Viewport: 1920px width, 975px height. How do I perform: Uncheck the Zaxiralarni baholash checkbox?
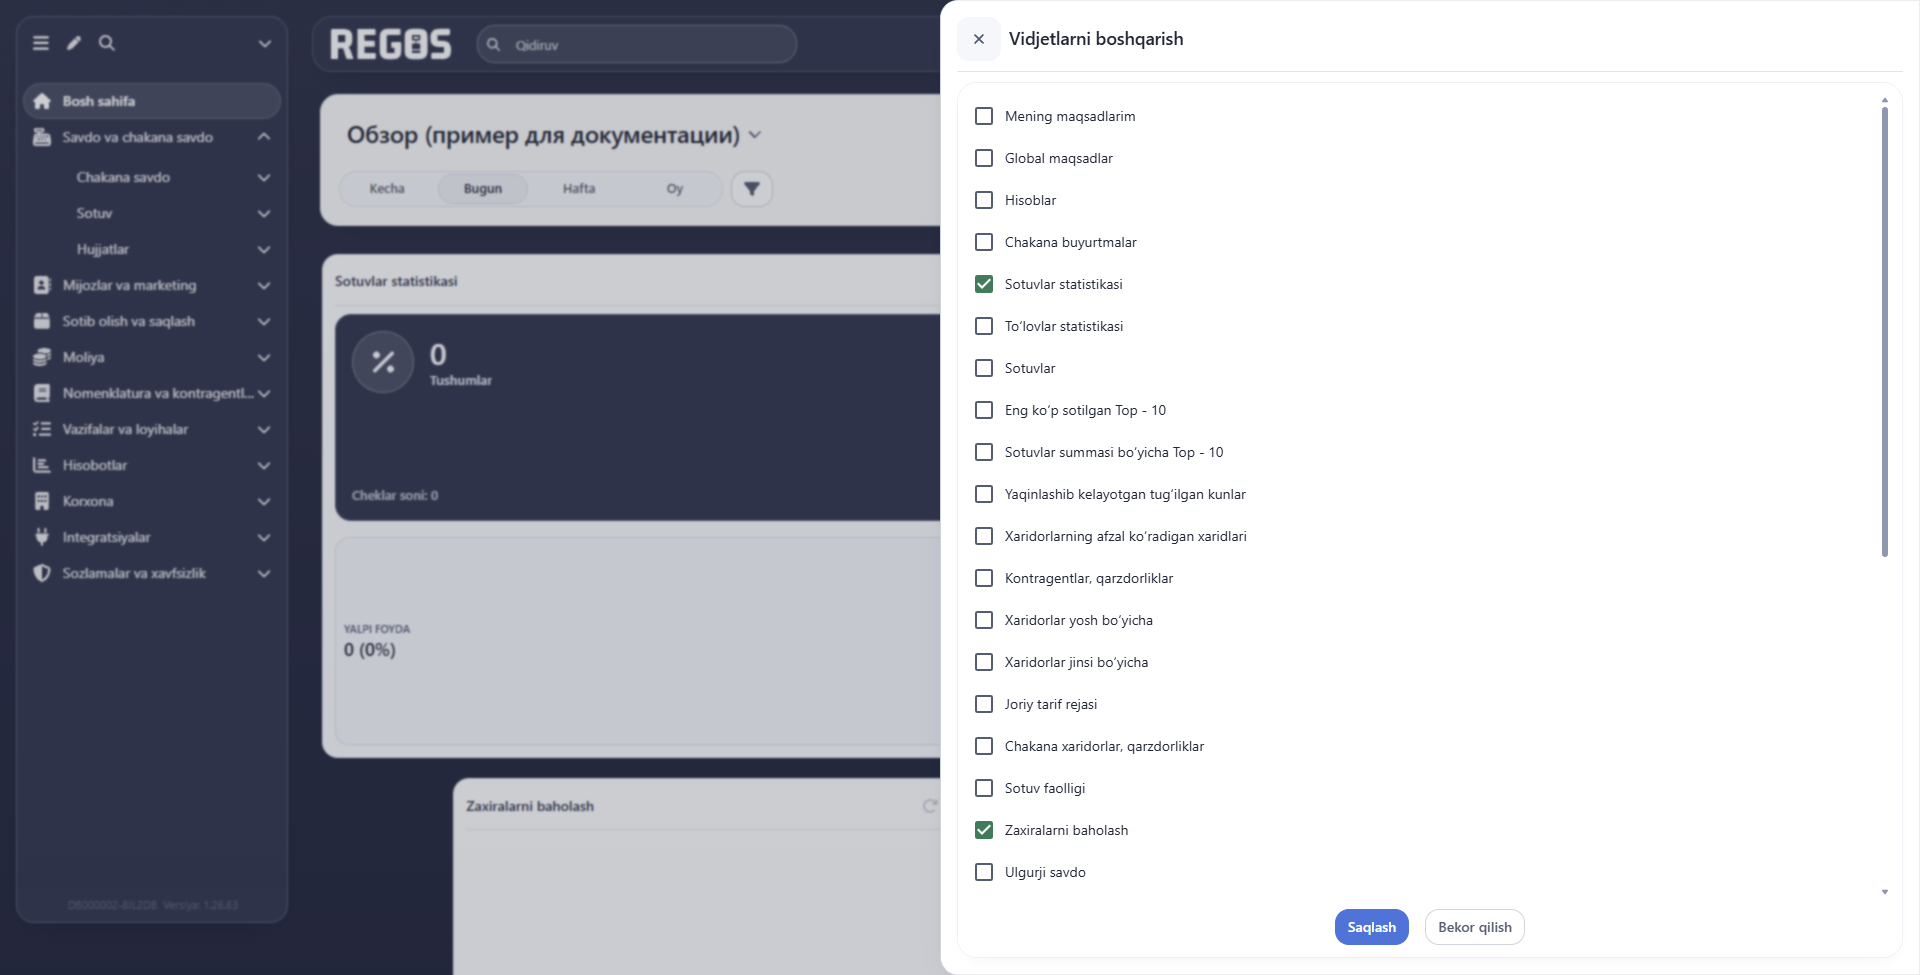(x=984, y=830)
